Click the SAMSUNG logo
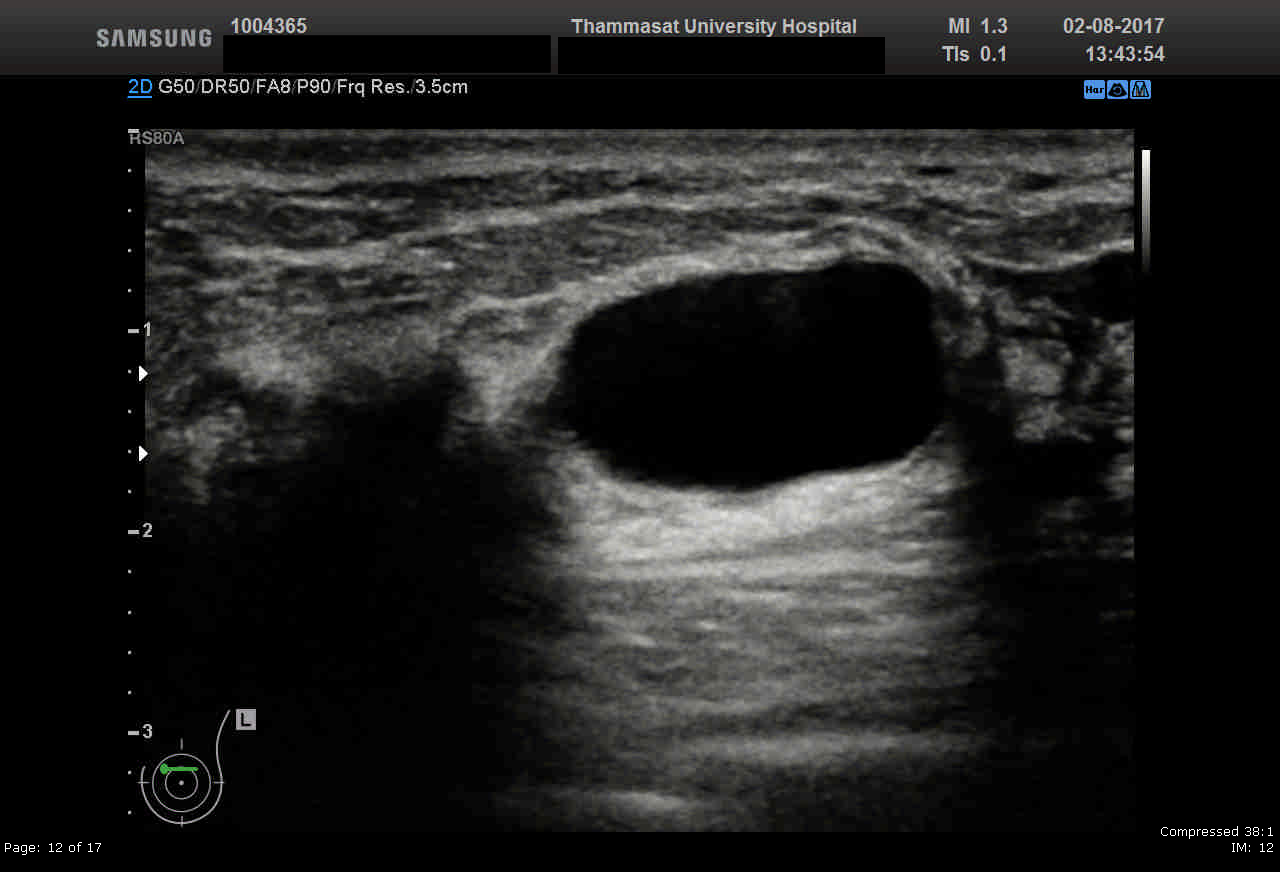Image resolution: width=1280 pixels, height=872 pixels. [x=154, y=38]
